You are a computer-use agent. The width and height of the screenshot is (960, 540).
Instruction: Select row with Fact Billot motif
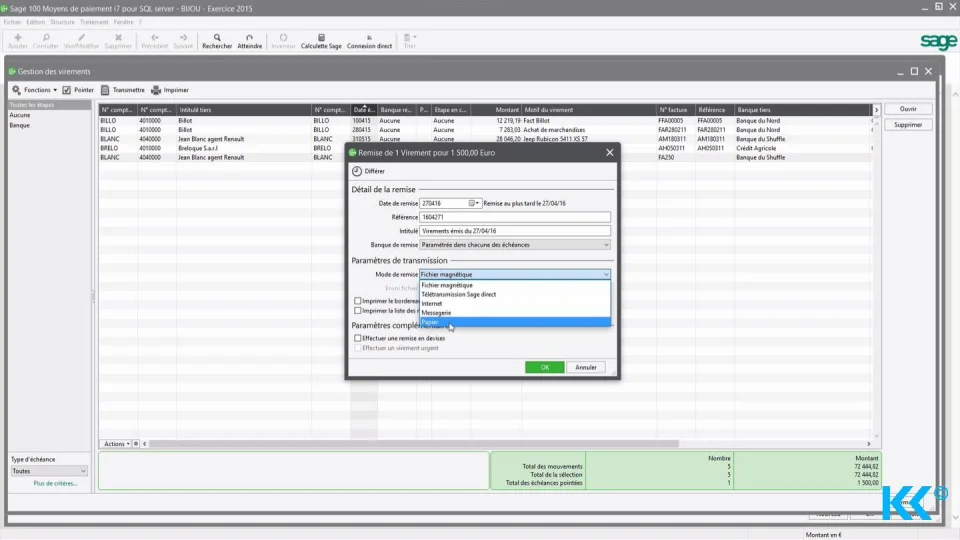[484, 121]
